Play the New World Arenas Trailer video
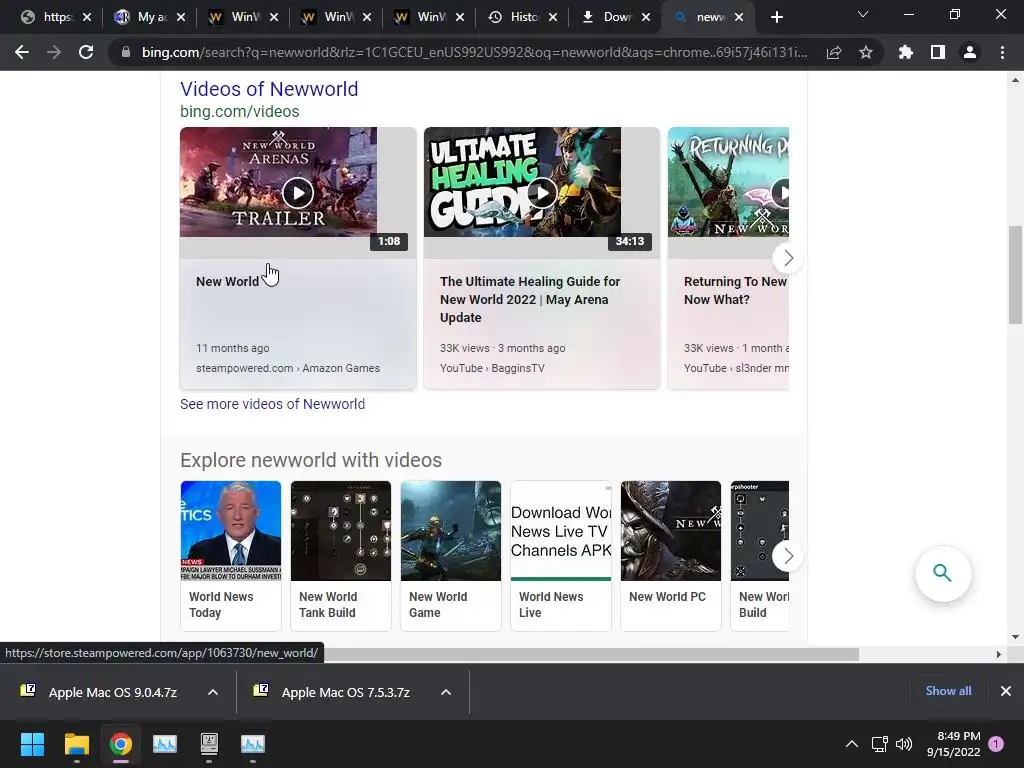 [x=298, y=193]
